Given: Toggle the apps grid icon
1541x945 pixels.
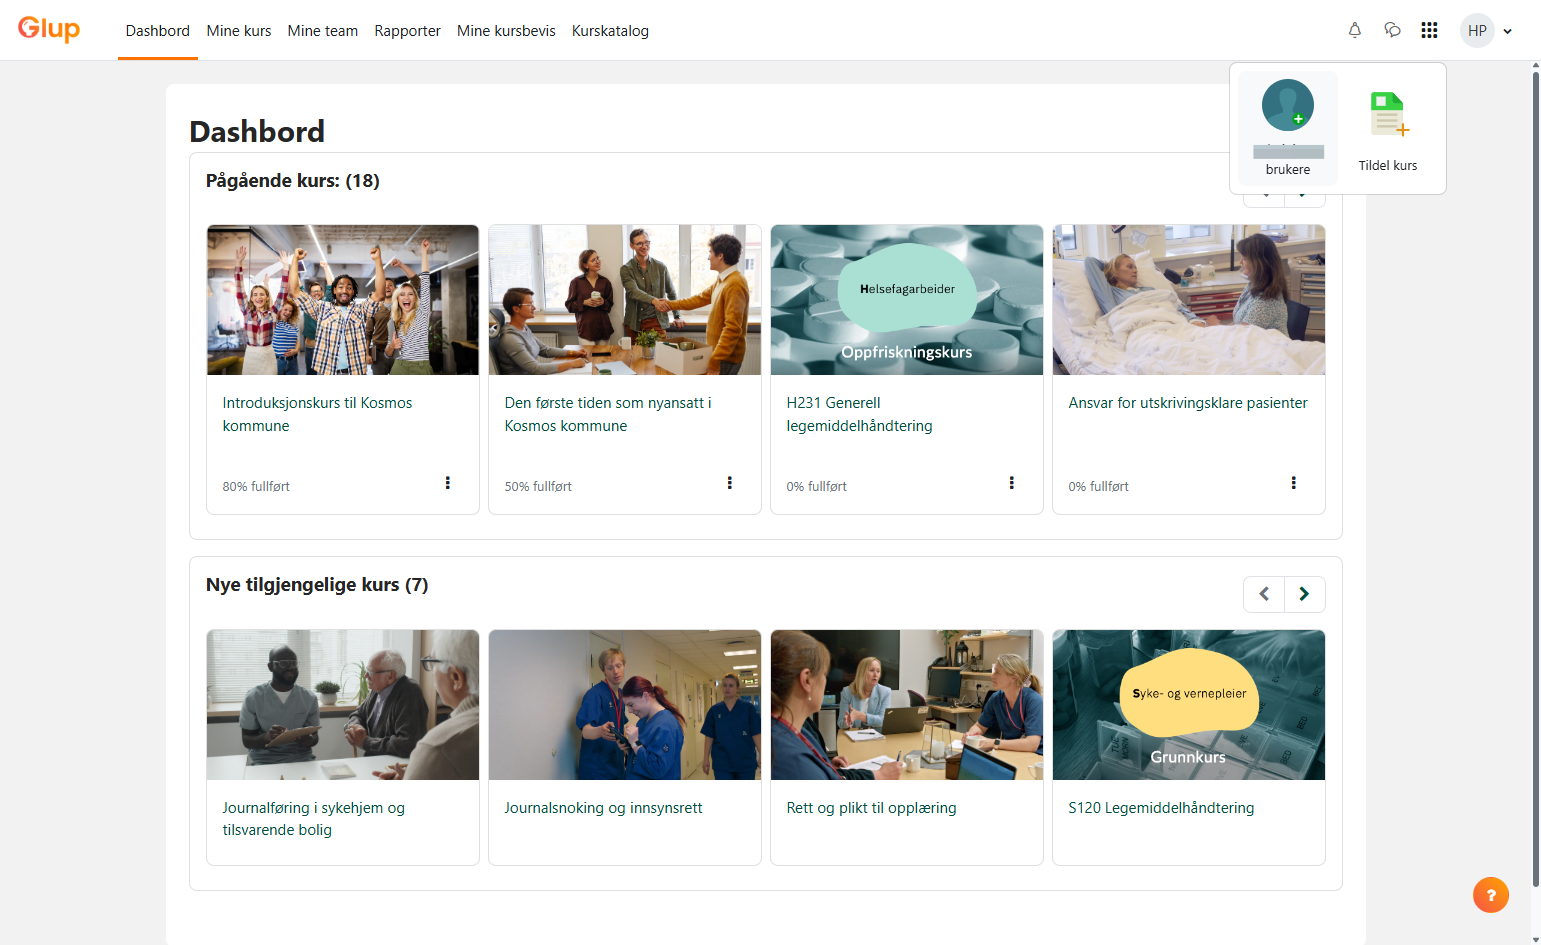Looking at the screenshot, I should pyautogui.click(x=1429, y=30).
